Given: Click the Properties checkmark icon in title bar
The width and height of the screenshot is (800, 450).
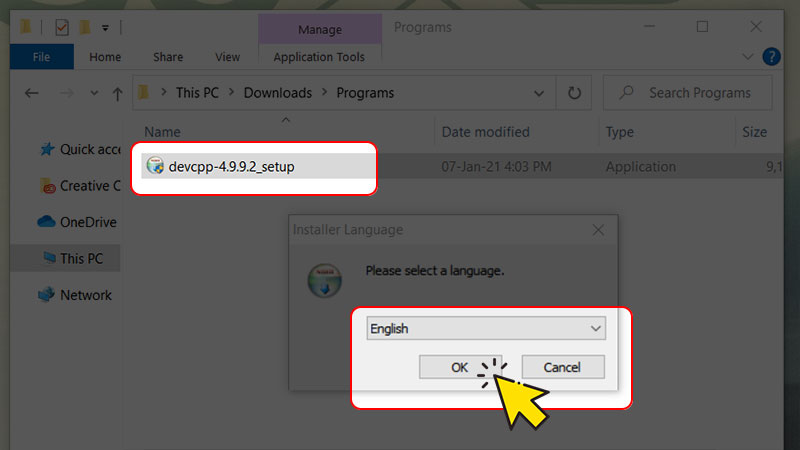Looking at the screenshot, I should pyautogui.click(x=62, y=28).
